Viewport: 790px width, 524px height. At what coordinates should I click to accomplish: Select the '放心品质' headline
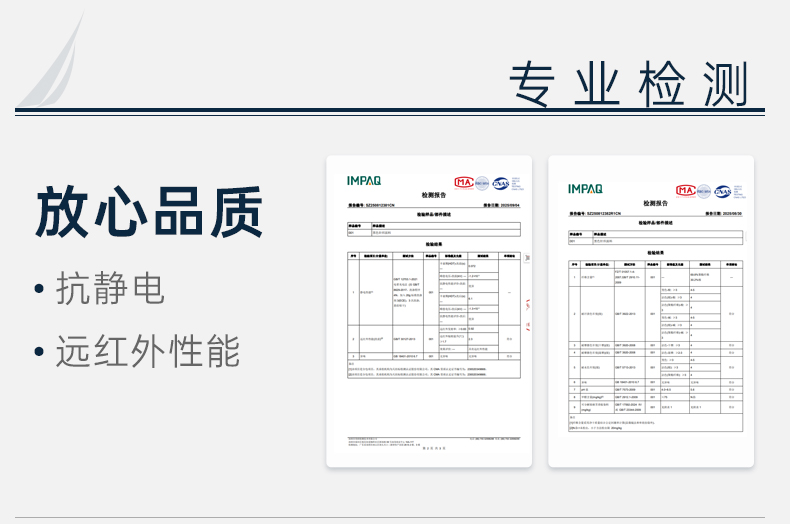coord(149,212)
